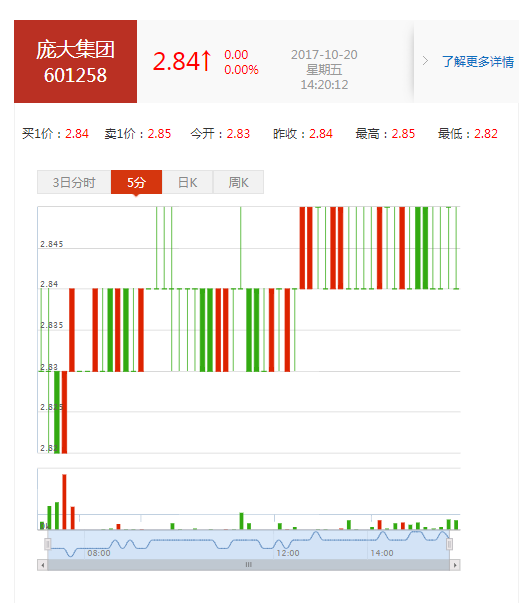Click the 最低 value 2.82
This screenshot has height=603, width=531.
[x=486, y=134]
